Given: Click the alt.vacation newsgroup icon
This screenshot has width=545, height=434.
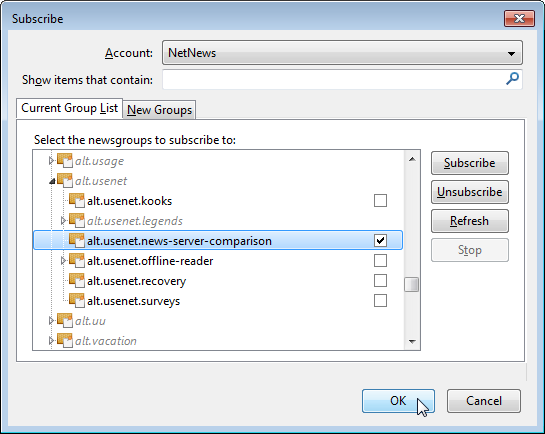Looking at the screenshot, I should tap(65, 341).
